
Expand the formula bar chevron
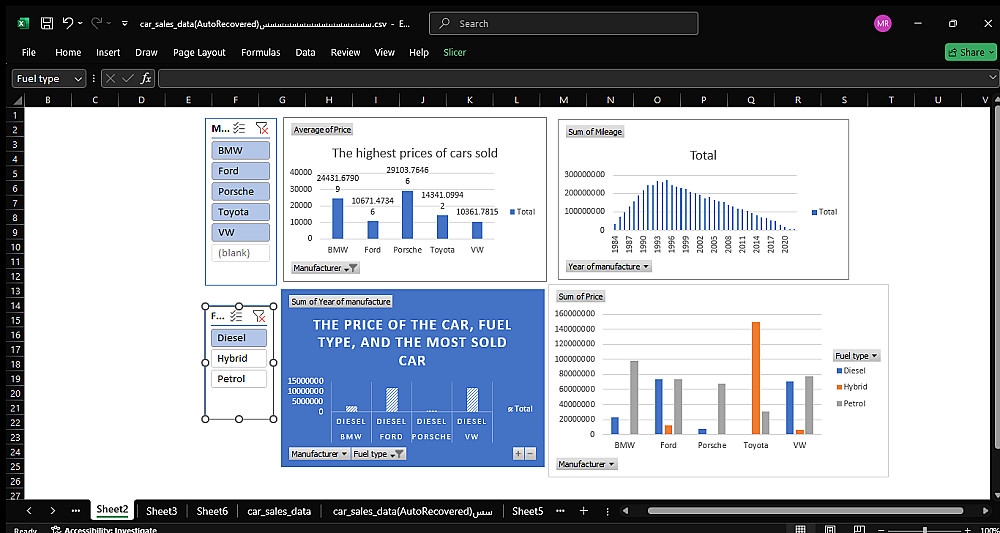pyautogui.click(x=992, y=78)
